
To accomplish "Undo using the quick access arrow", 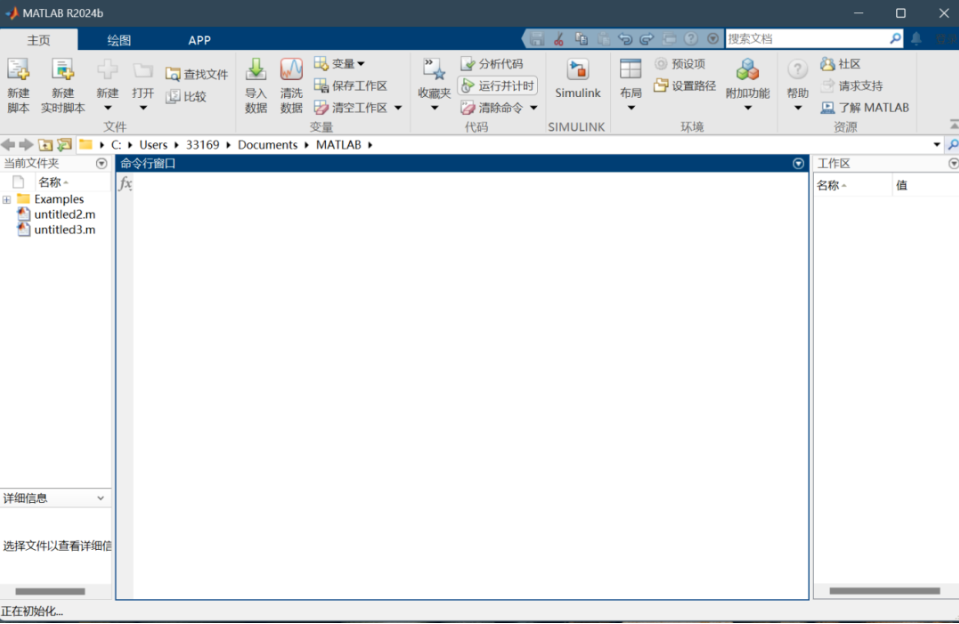I will pyautogui.click(x=625, y=39).
